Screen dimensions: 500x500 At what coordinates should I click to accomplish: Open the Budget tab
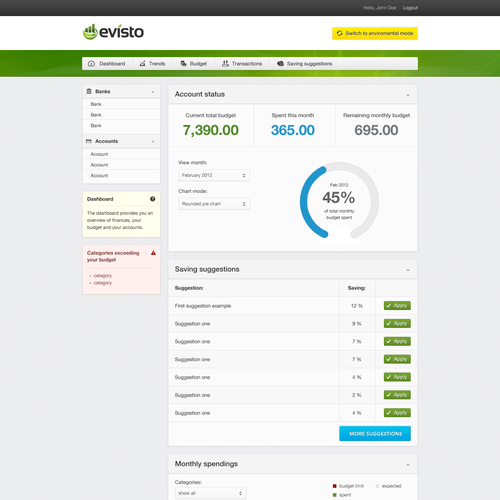point(194,64)
